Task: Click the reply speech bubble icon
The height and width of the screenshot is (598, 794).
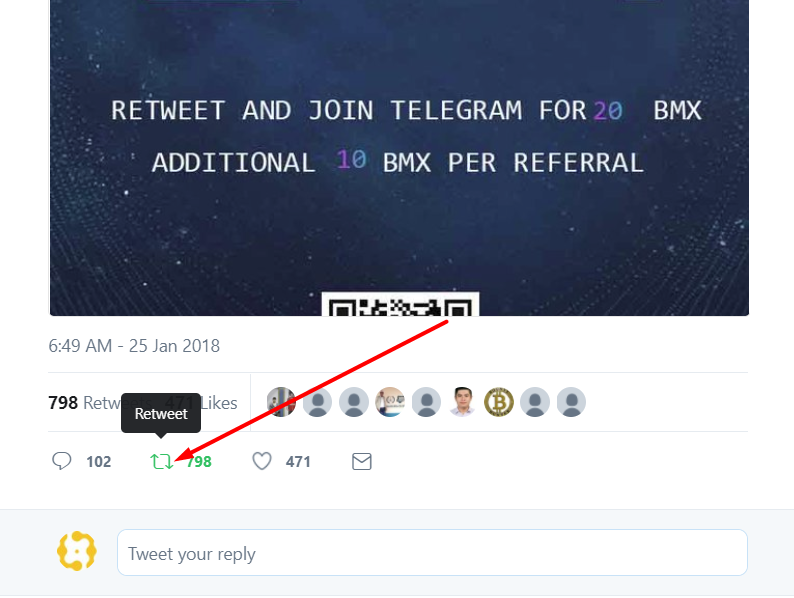Action: tap(62, 461)
